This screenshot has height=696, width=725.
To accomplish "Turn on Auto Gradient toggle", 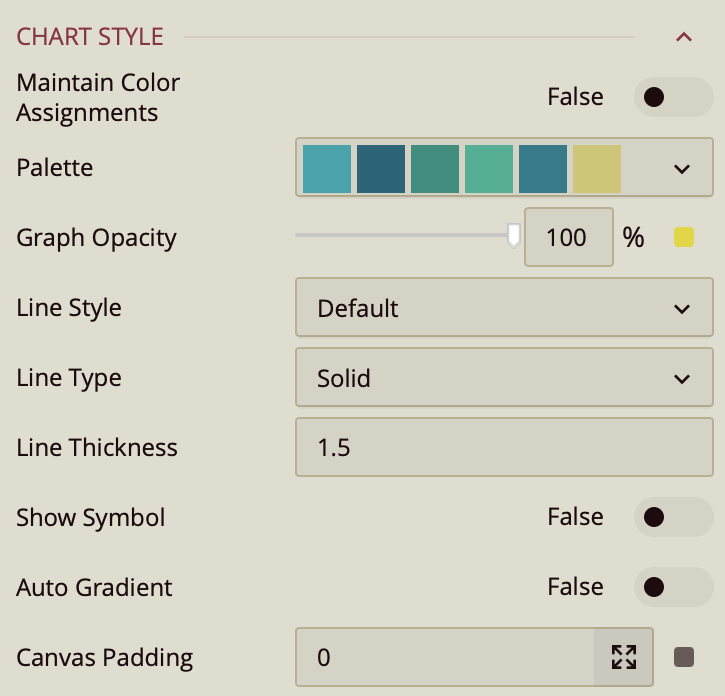I will [x=671, y=587].
